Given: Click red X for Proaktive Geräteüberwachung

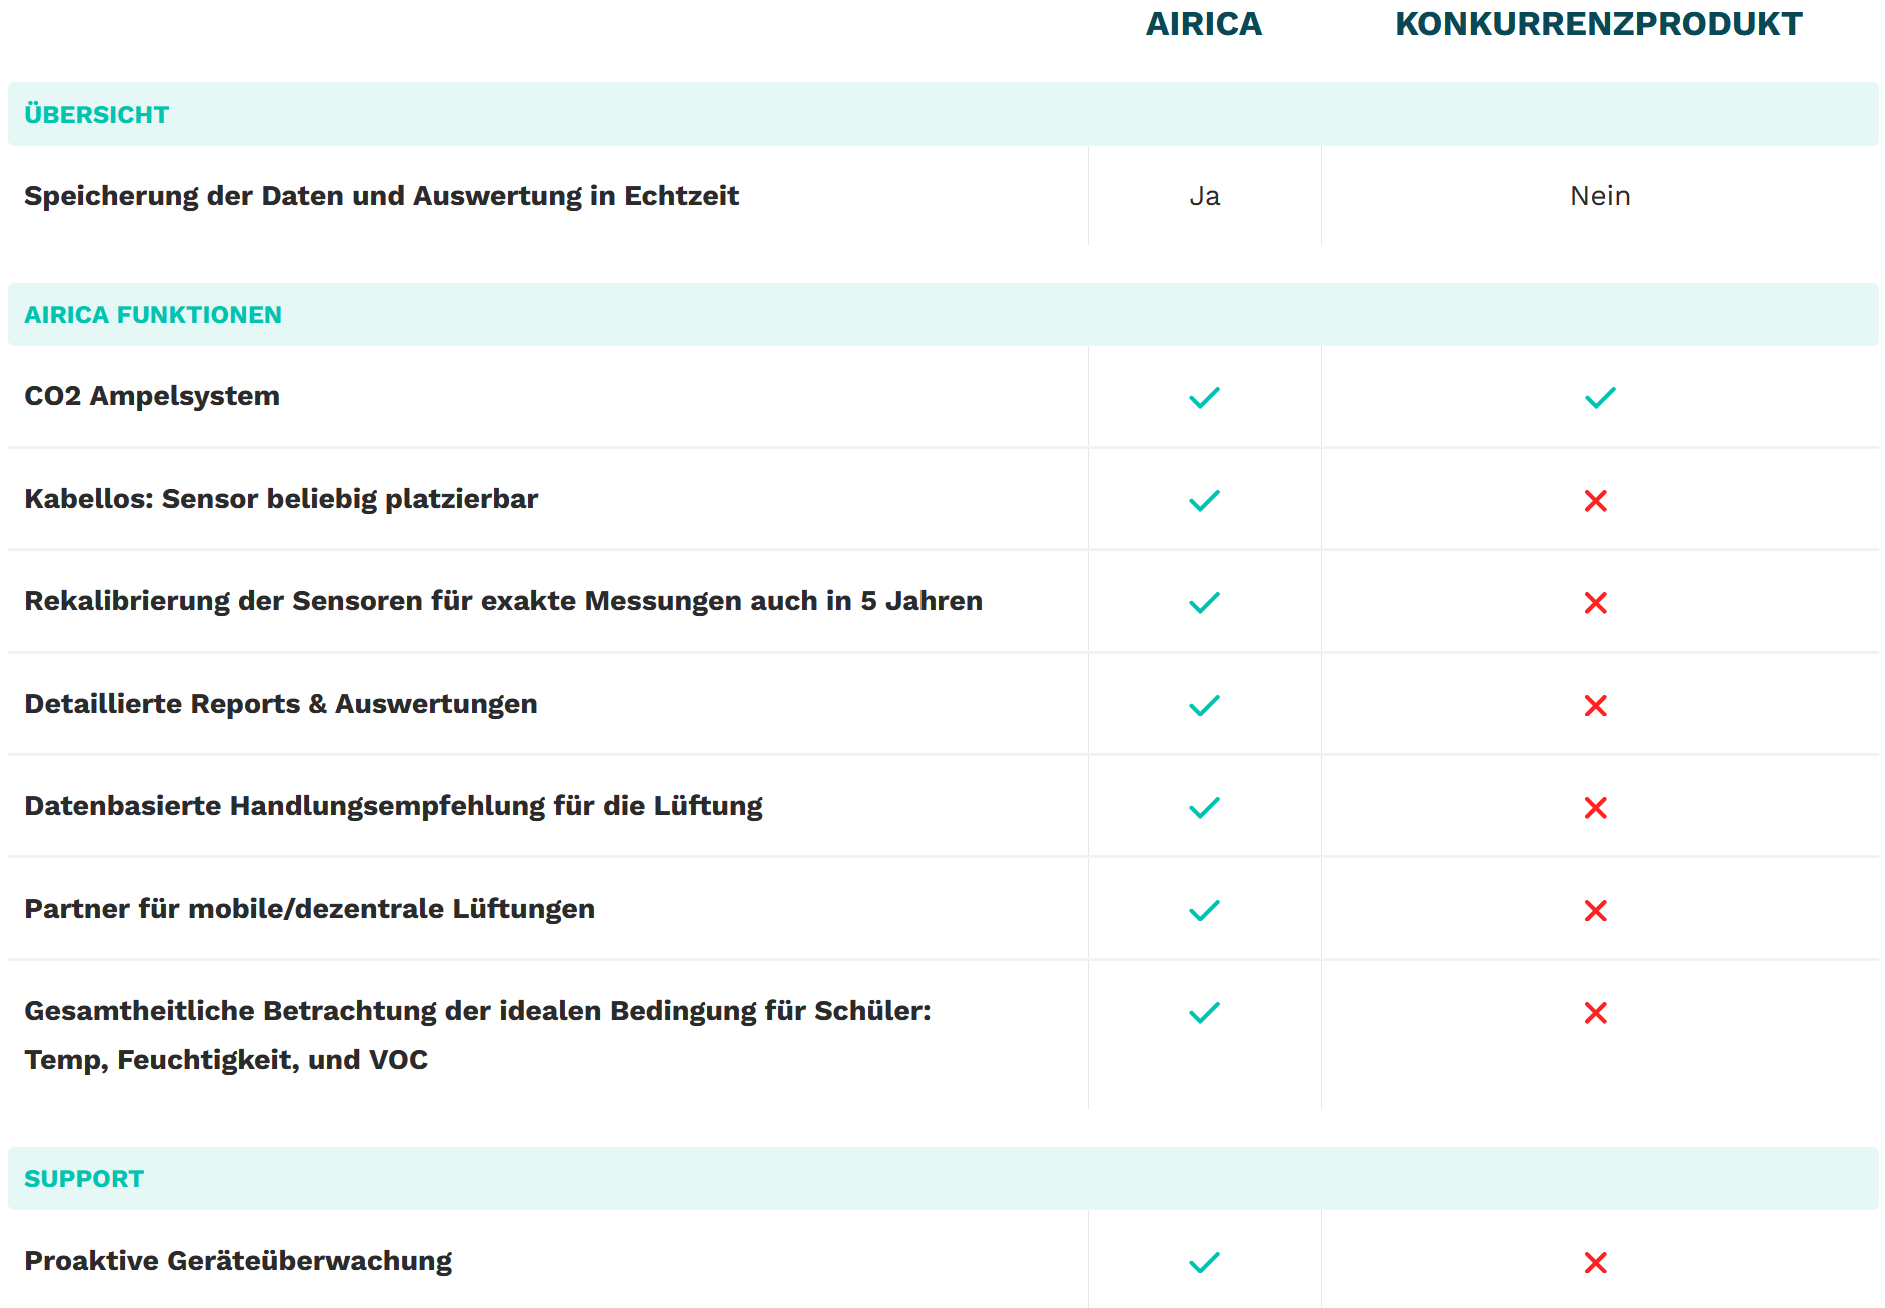Looking at the screenshot, I should 1596,1263.
